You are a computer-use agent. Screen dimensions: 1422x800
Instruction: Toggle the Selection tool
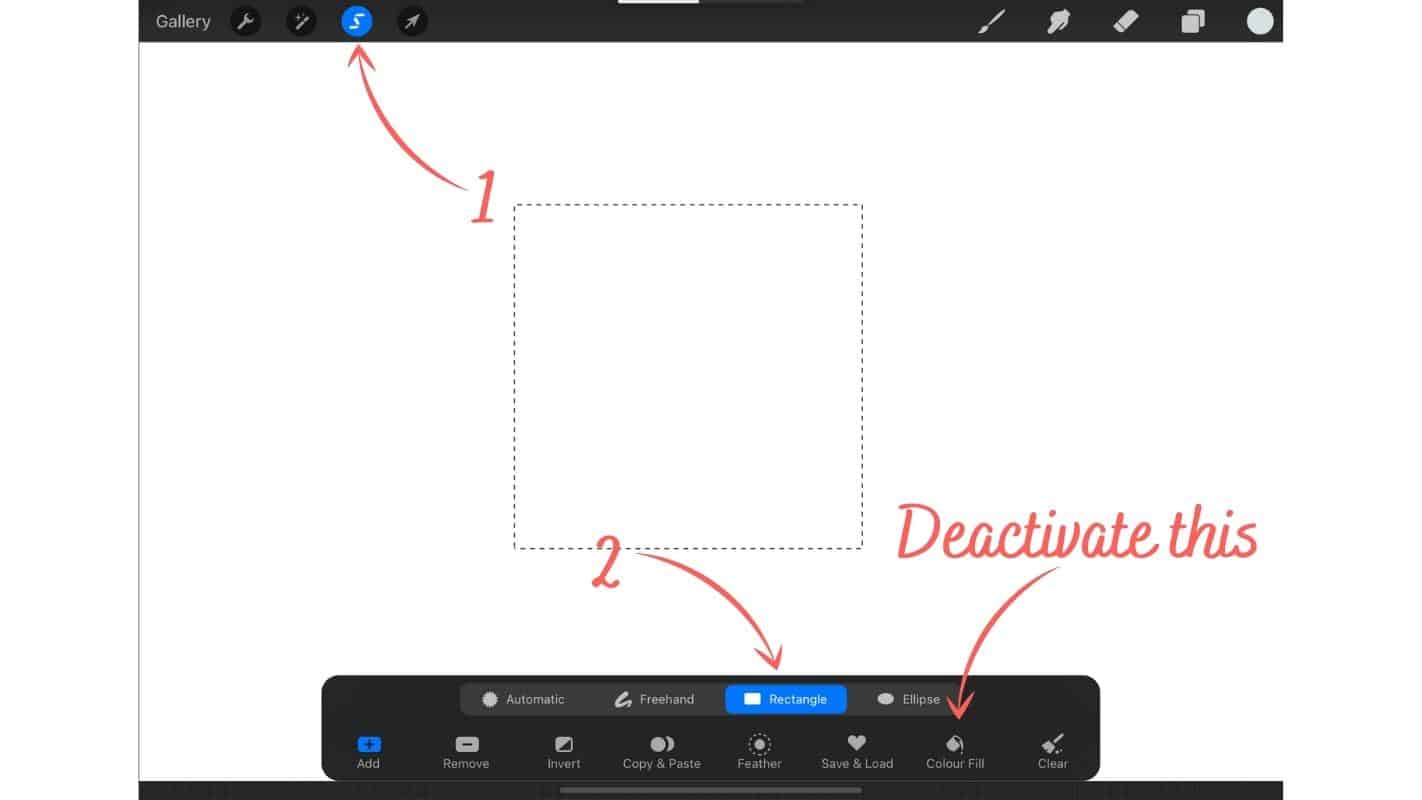(357, 21)
